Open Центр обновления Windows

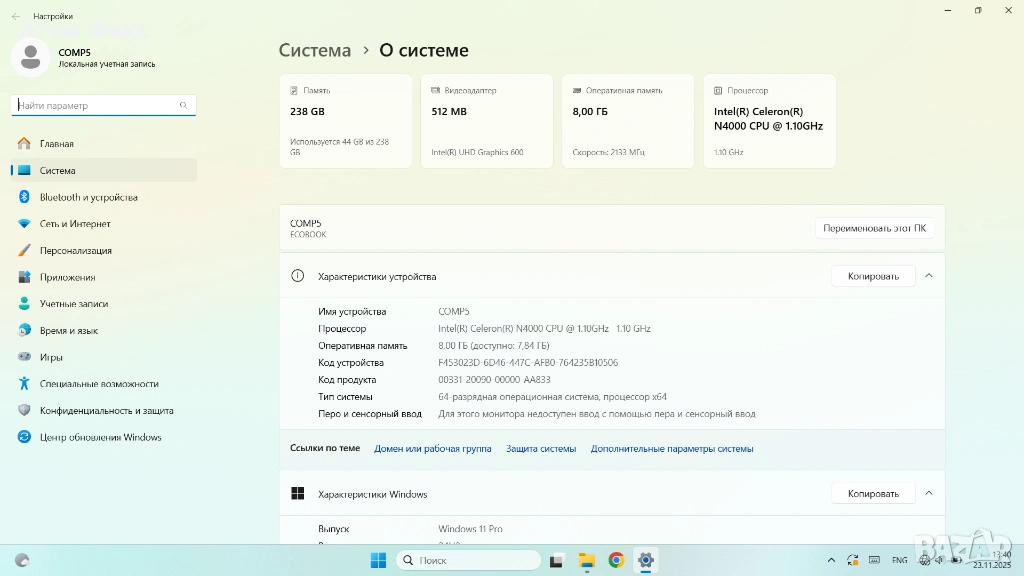pos(100,437)
